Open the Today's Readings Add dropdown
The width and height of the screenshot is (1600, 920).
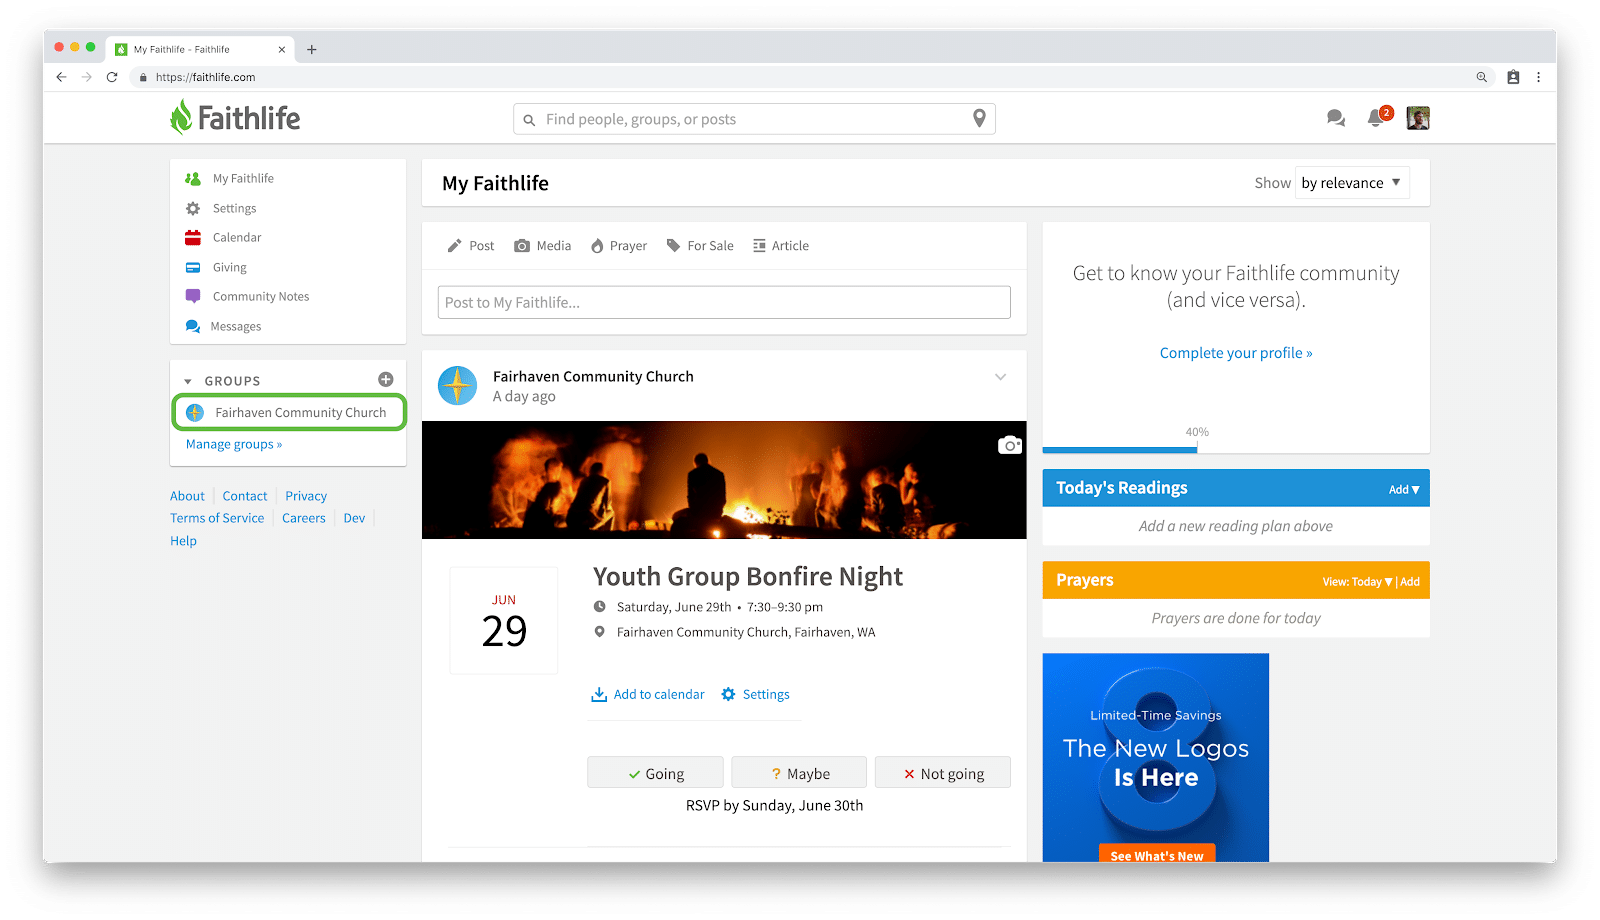1404,490
